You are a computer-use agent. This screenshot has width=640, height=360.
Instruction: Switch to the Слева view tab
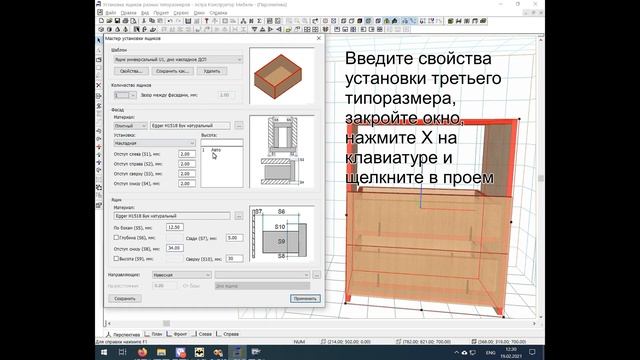(x=202, y=334)
